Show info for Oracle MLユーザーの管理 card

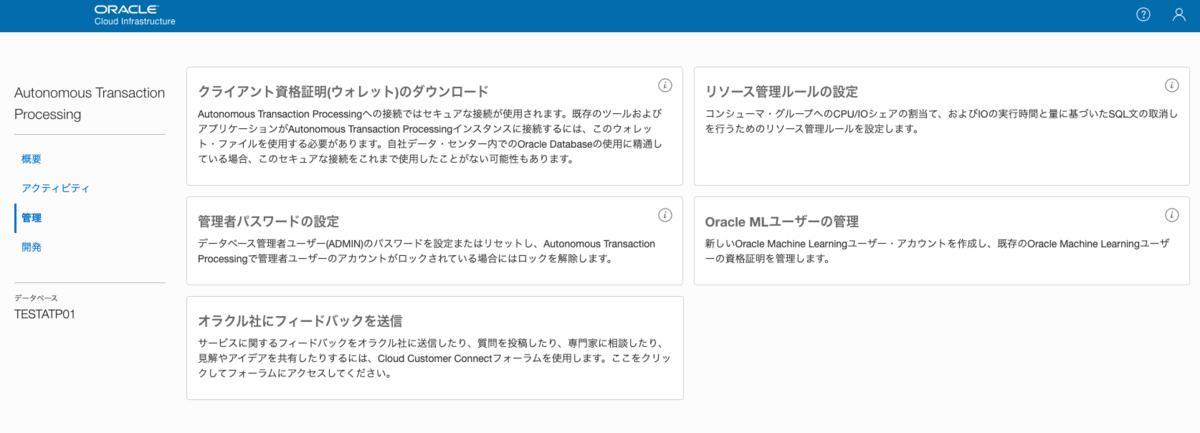(x=1172, y=215)
